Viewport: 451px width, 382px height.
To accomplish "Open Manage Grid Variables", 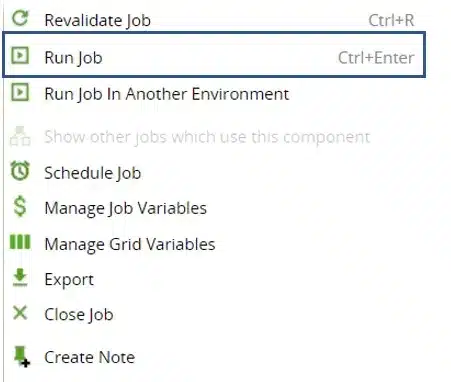I will (x=214, y=244).
